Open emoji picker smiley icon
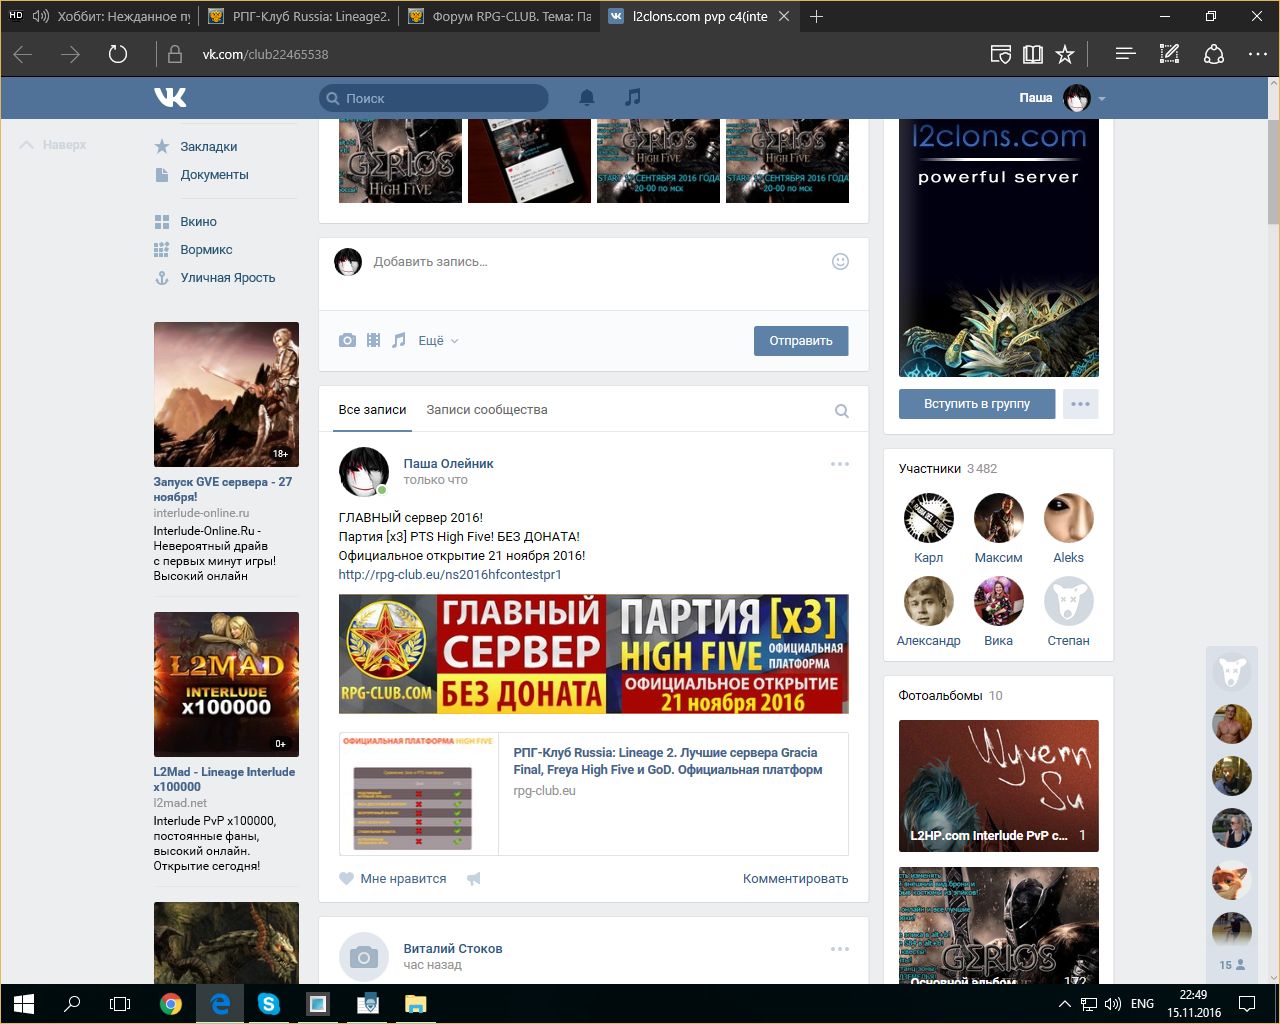This screenshot has width=1280, height=1024. click(840, 261)
